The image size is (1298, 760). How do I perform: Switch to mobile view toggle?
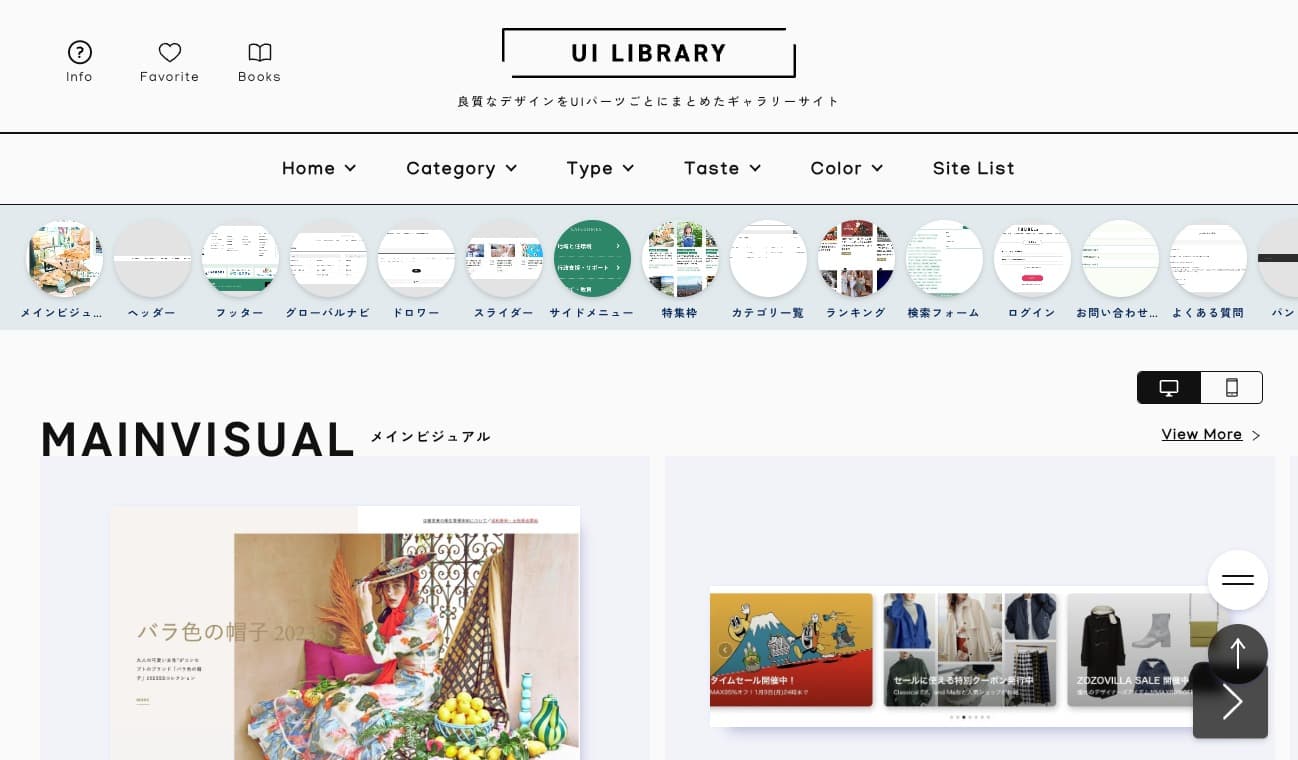click(x=1232, y=387)
